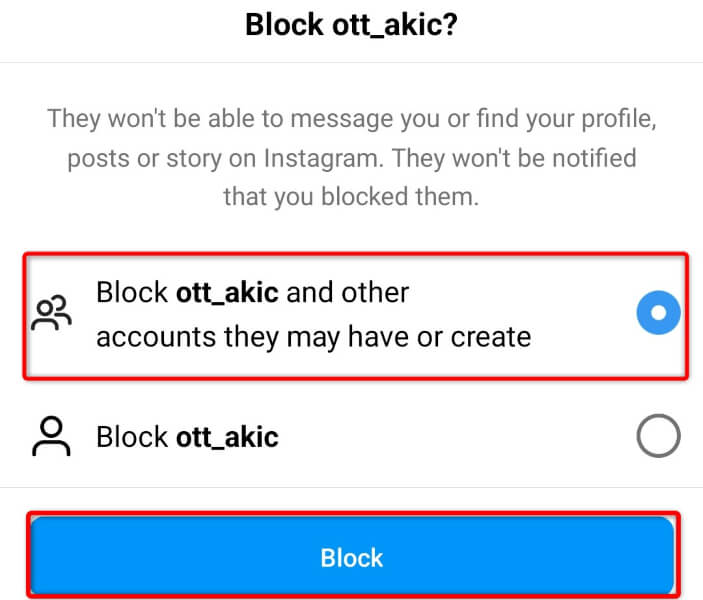This screenshot has width=703, height=600.
Task: Click the bold ott_akic username in the second option
Action: coord(225,437)
